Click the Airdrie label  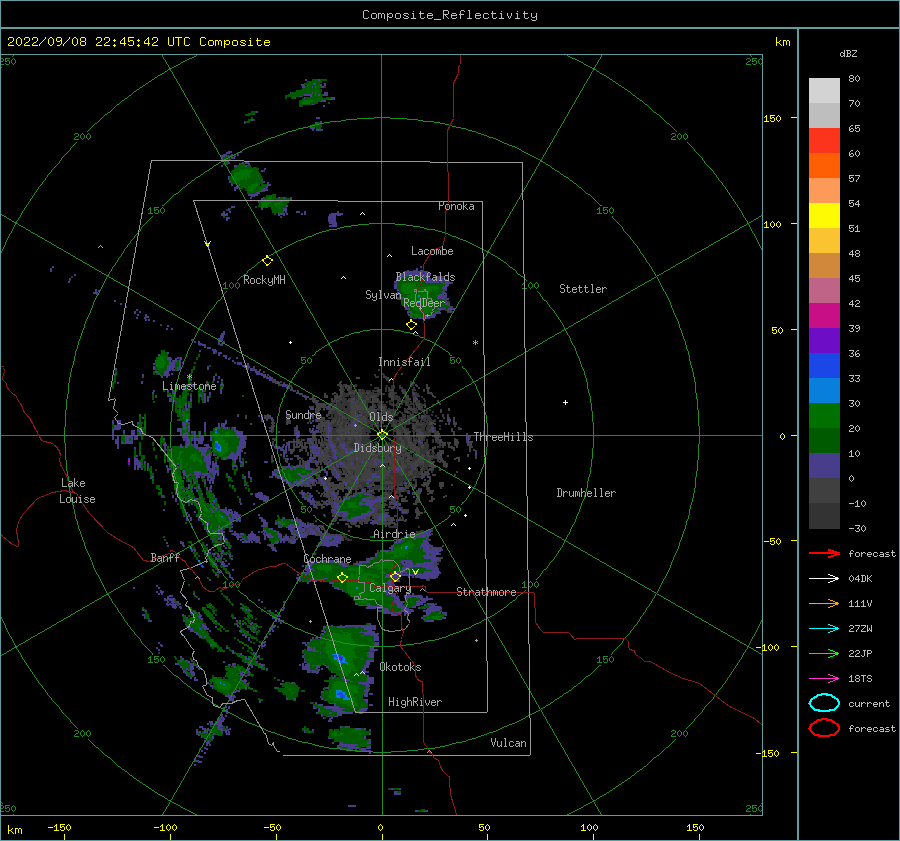point(394,534)
